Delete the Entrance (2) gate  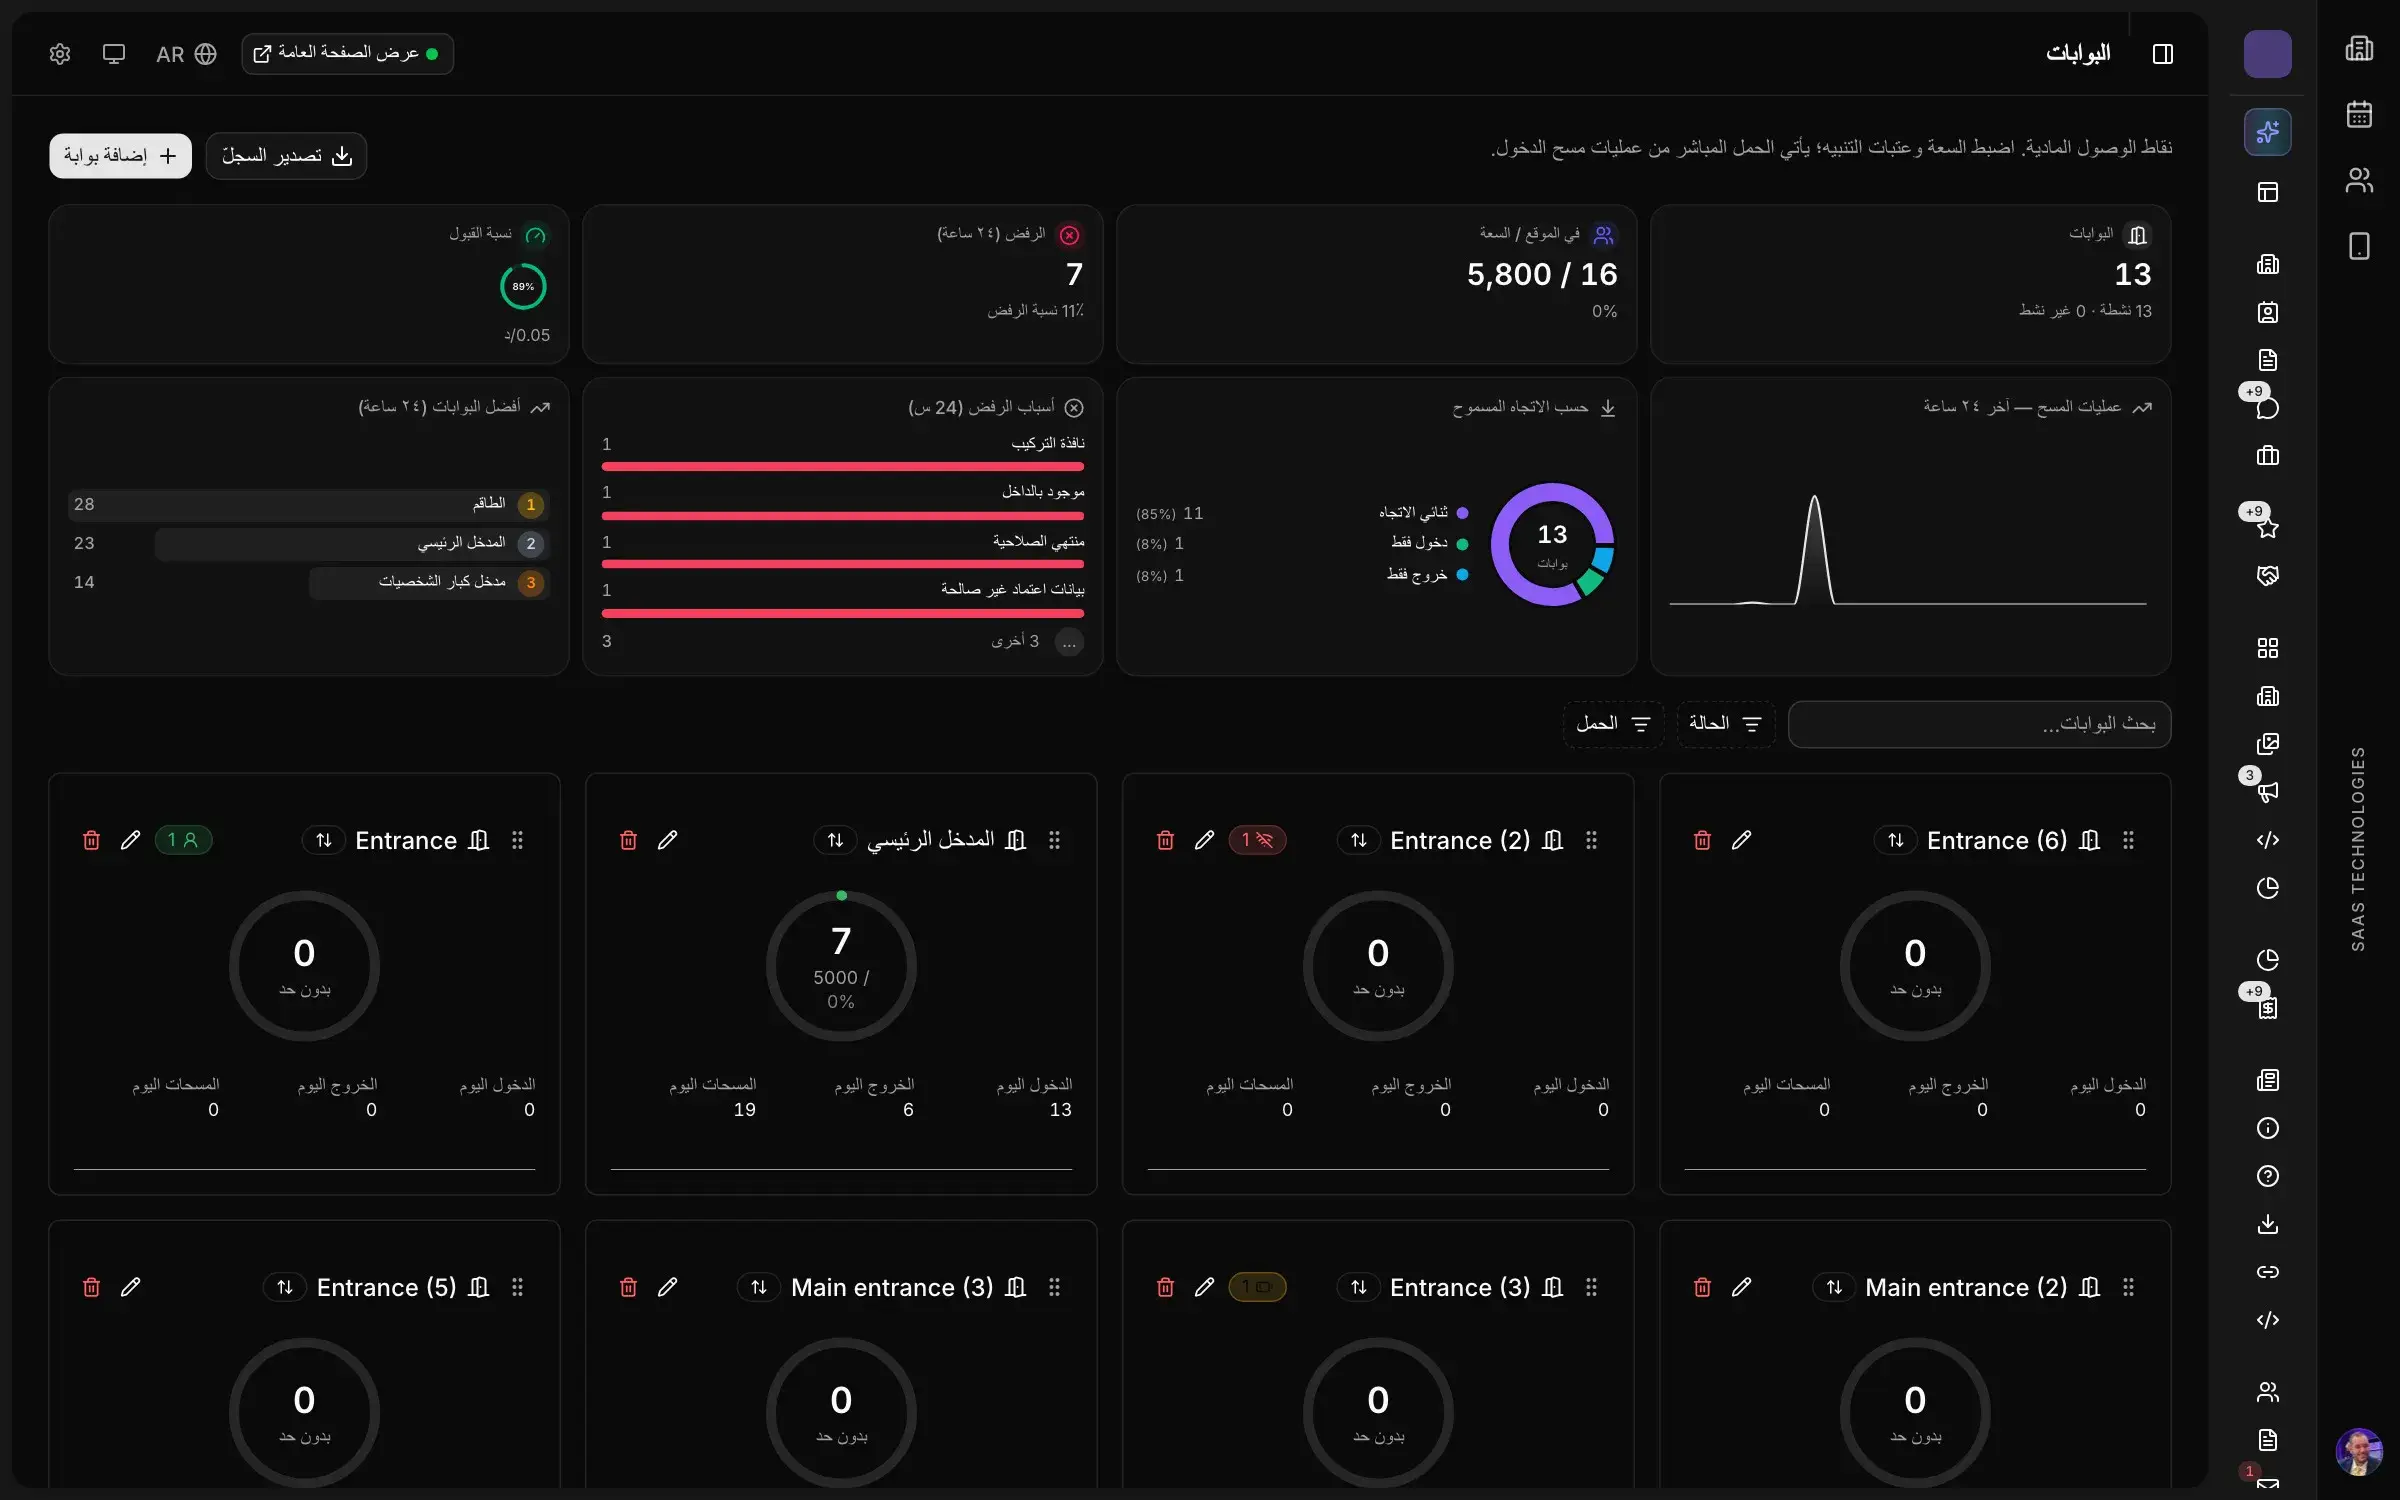(x=1165, y=840)
